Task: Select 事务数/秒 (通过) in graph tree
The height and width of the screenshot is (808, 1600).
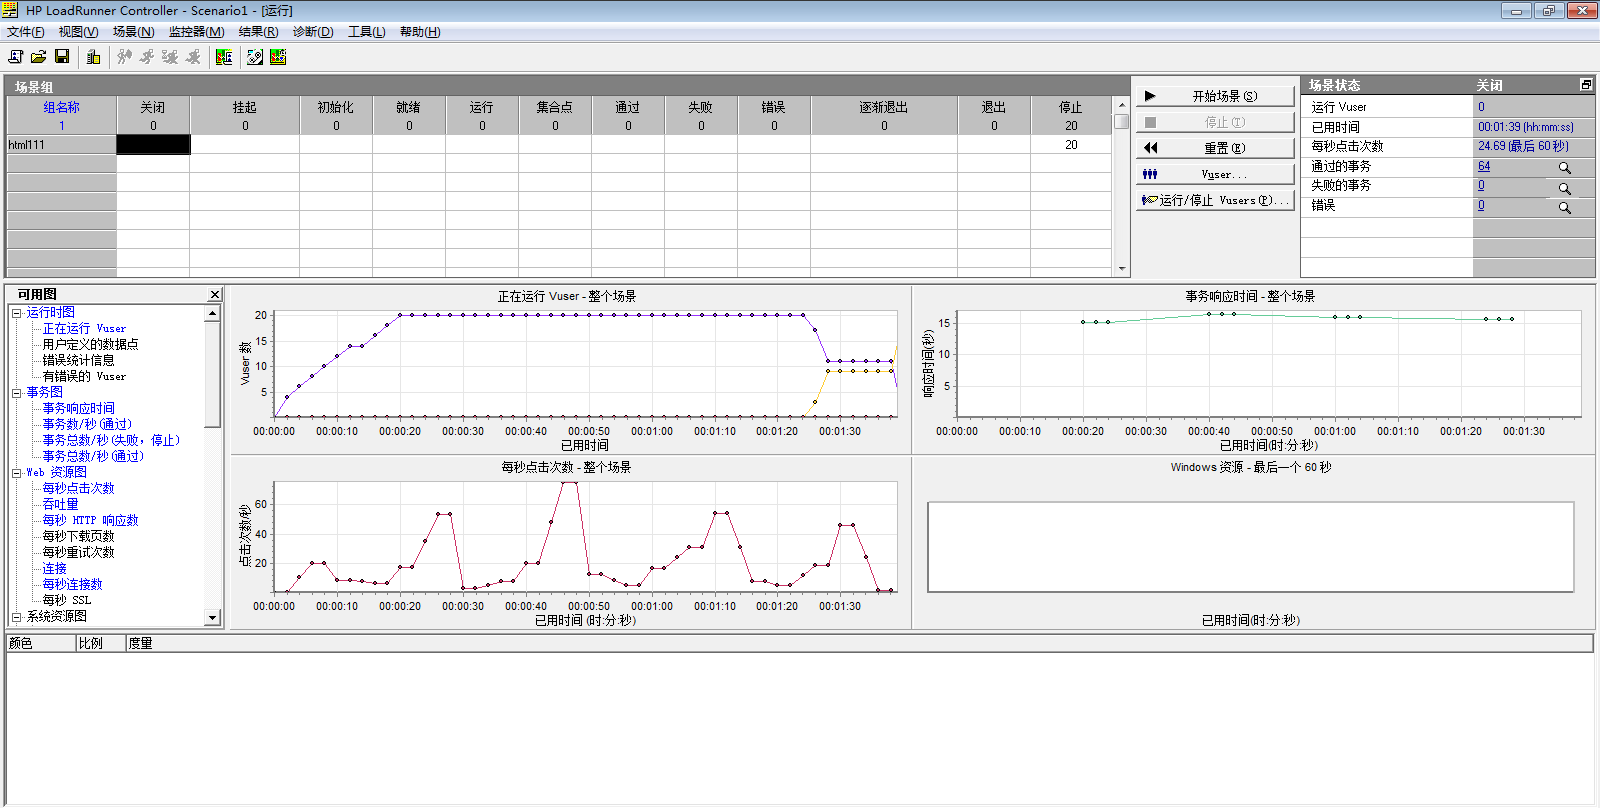Action: 87,424
